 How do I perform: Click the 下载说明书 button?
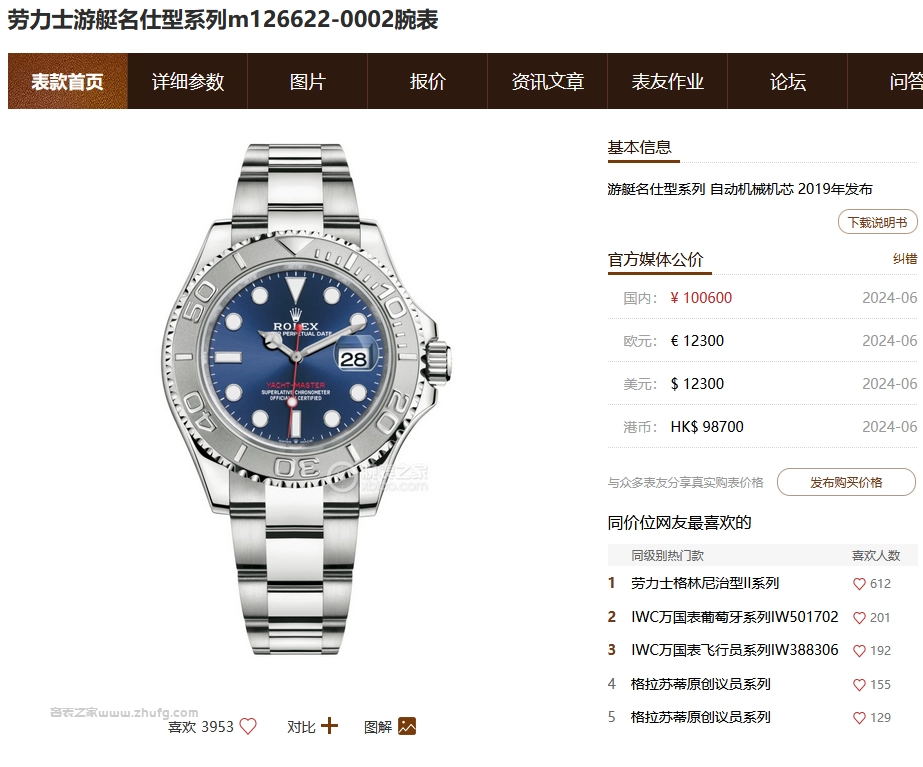click(877, 222)
